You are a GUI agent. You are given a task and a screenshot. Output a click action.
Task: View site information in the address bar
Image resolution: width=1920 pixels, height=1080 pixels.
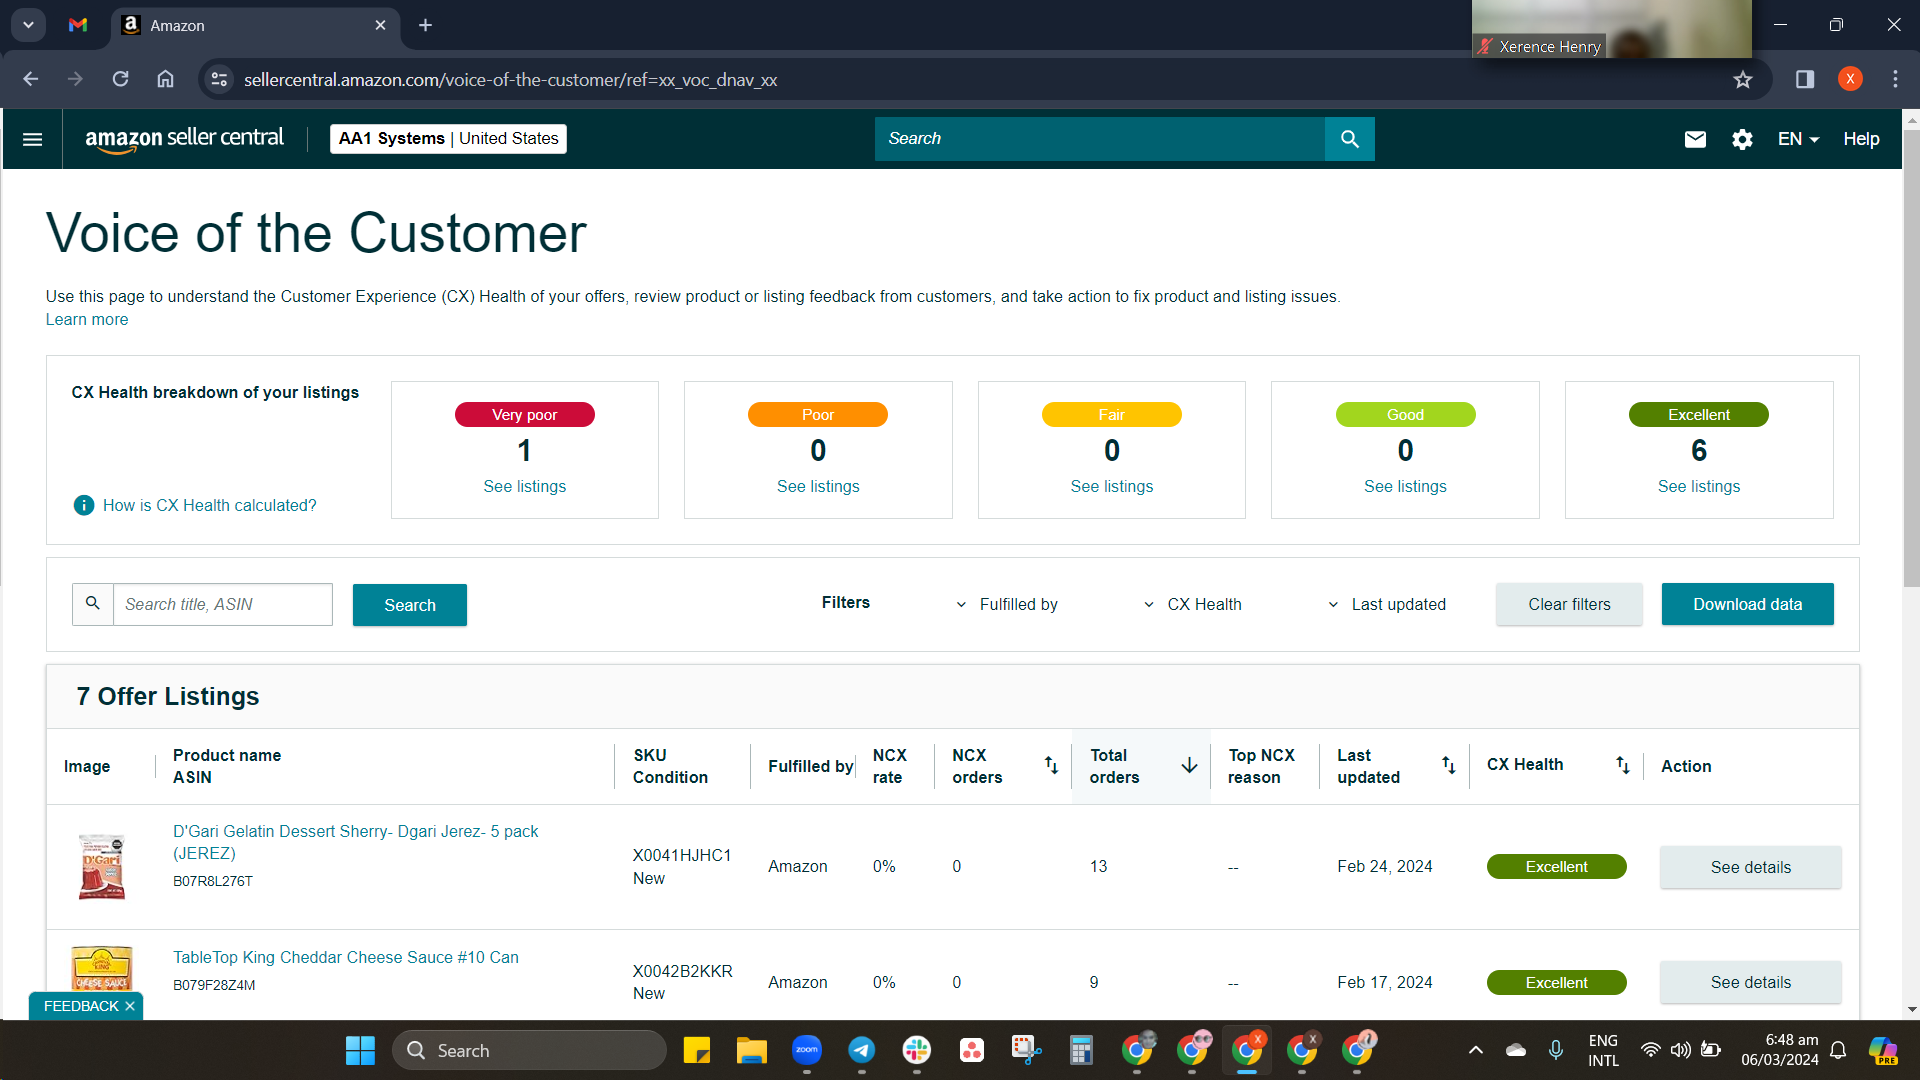point(219,79)
